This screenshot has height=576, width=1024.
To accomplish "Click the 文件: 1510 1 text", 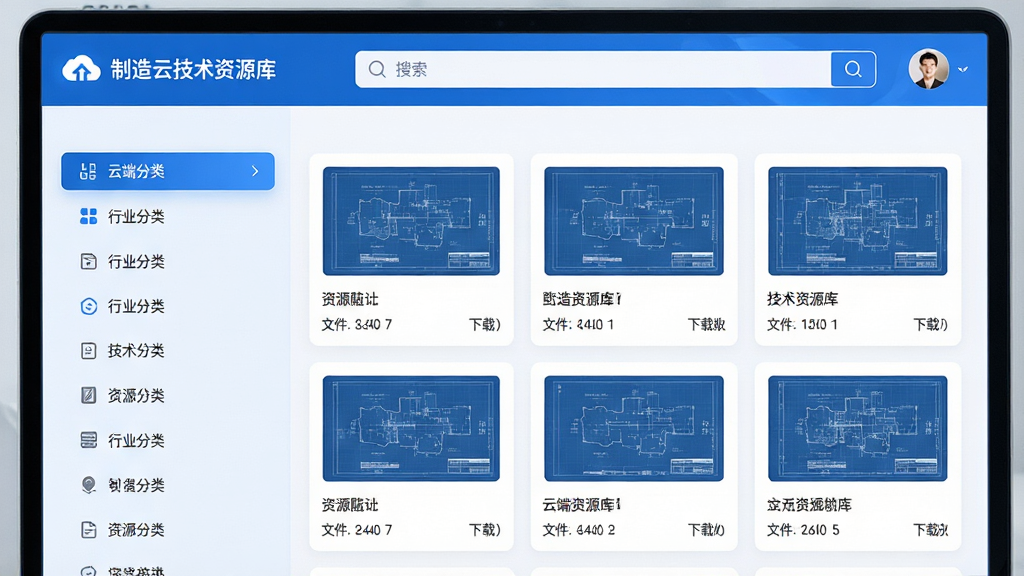I will click(x=802, y=325).
